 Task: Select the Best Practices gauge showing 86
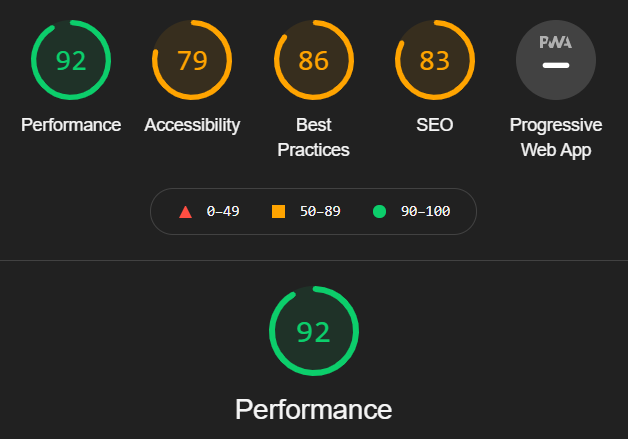click(x=314, y=60)
